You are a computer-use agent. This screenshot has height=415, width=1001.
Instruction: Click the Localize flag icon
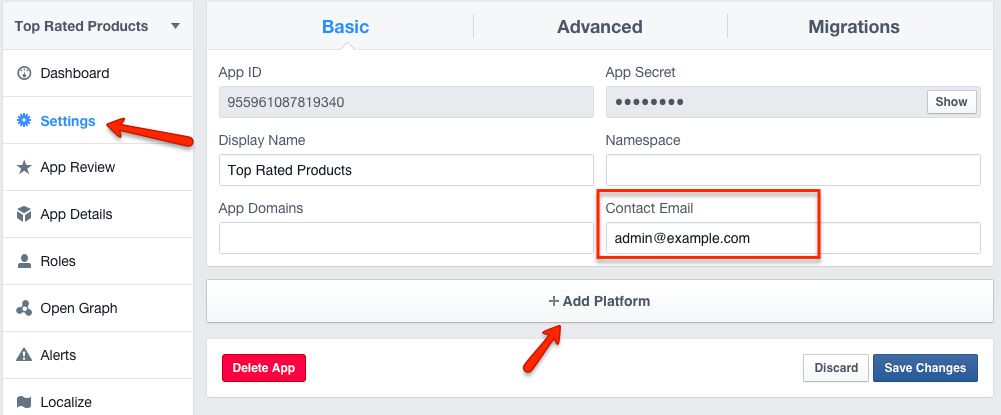click(24, 402)
